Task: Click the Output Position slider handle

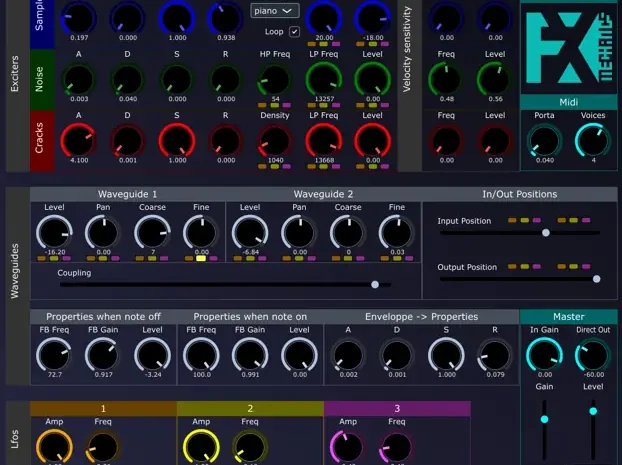Action: pos(596,279)
